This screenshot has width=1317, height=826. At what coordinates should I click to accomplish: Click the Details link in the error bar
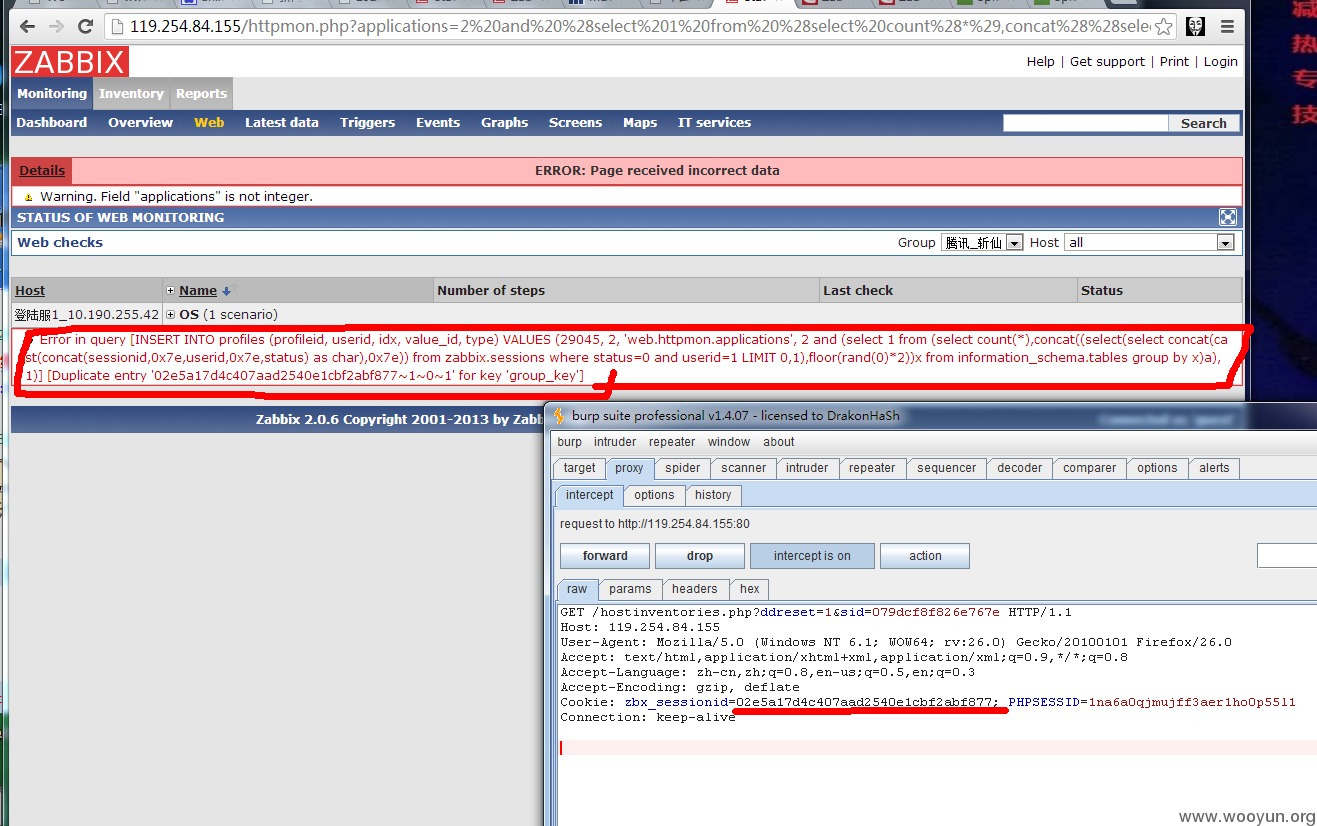pyautogui.click(x=42, y=171)
